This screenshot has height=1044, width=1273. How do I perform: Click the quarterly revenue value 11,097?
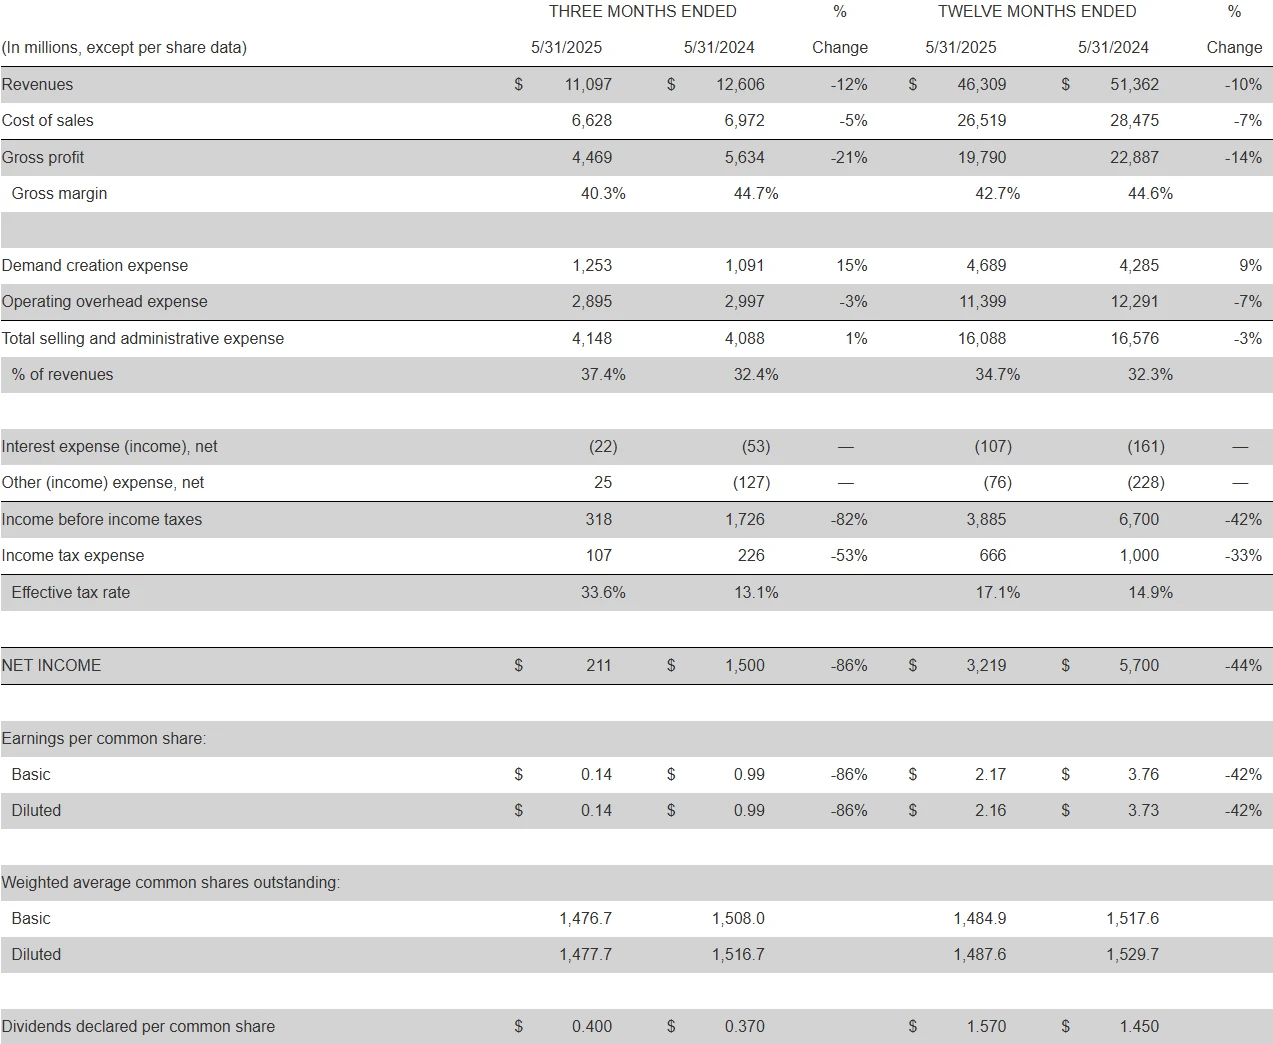(x=588, y=85)
